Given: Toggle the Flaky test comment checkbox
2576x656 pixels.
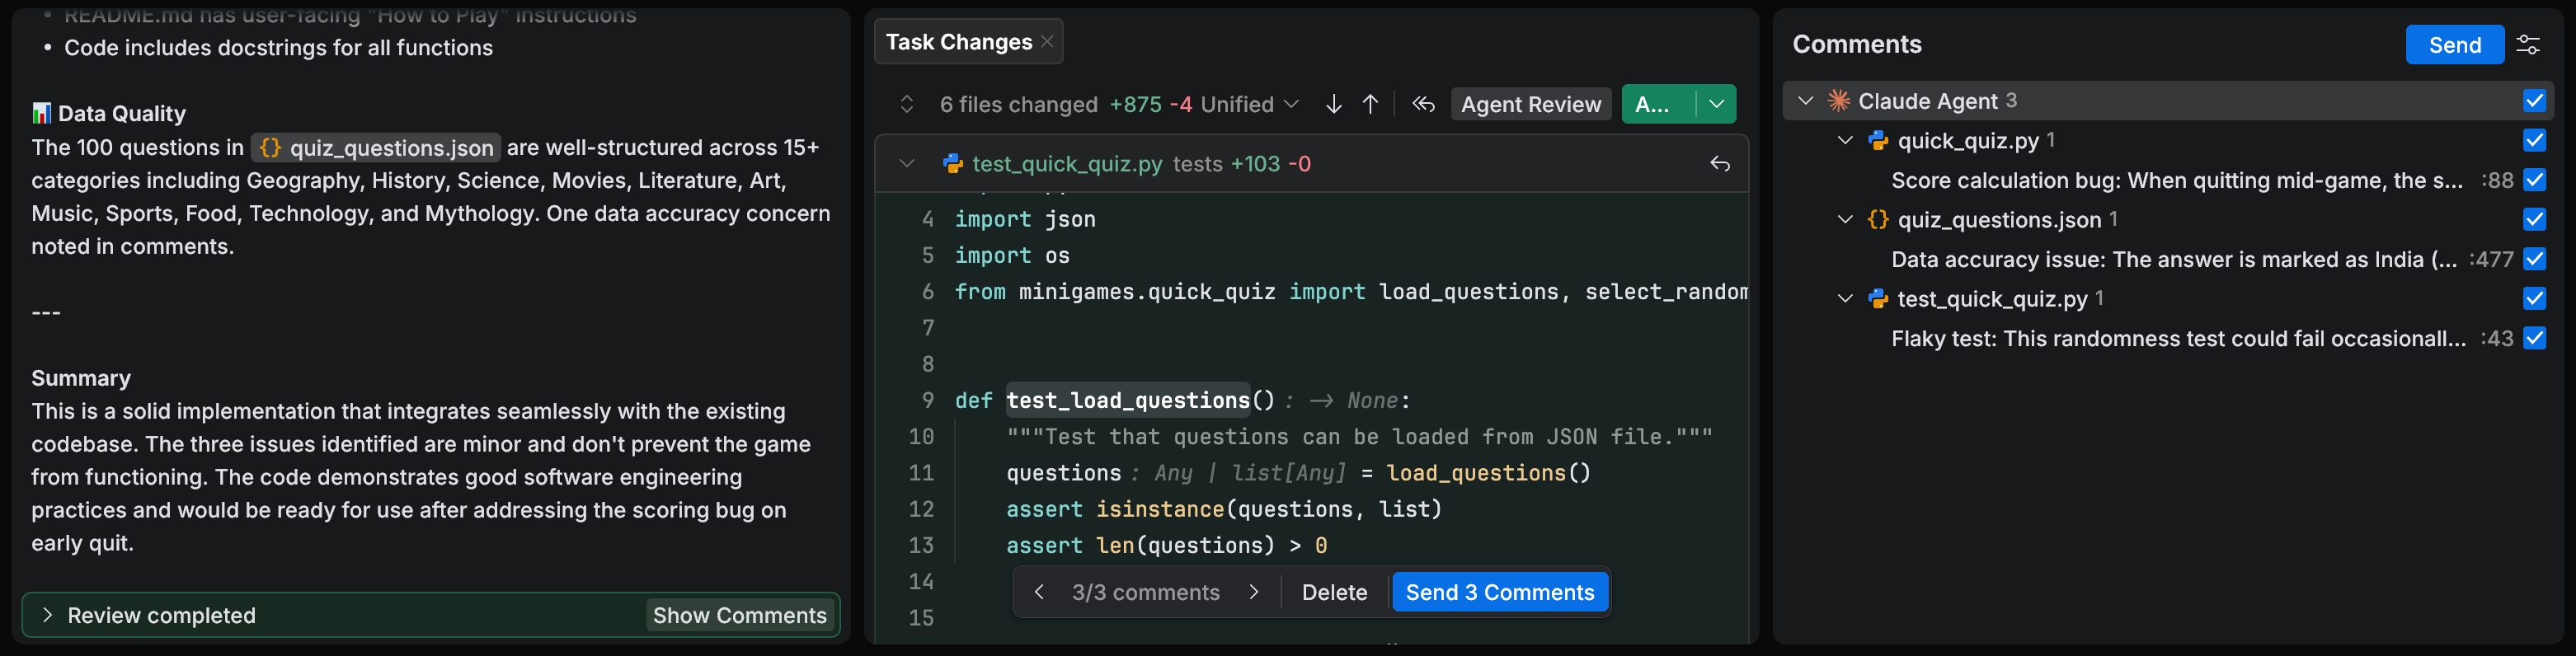Looking at the screenshot, I should [x=2533, y=338].
